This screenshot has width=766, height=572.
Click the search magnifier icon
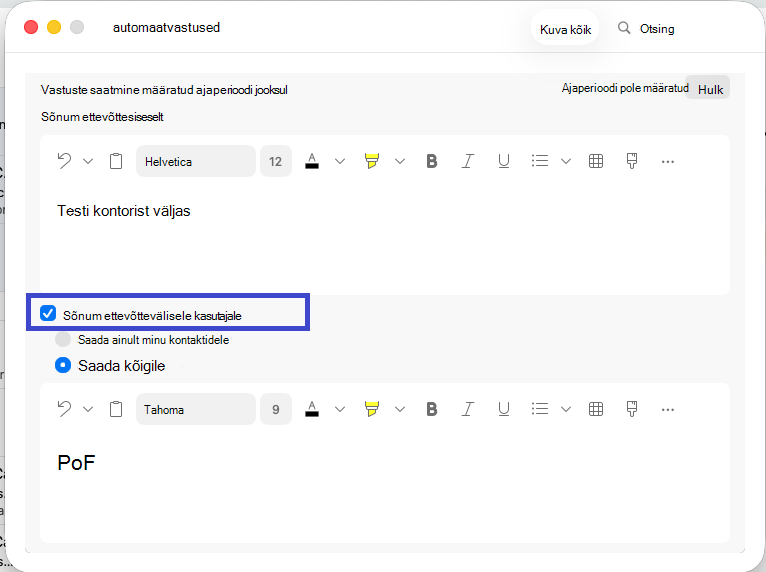(x=624, y=28)
